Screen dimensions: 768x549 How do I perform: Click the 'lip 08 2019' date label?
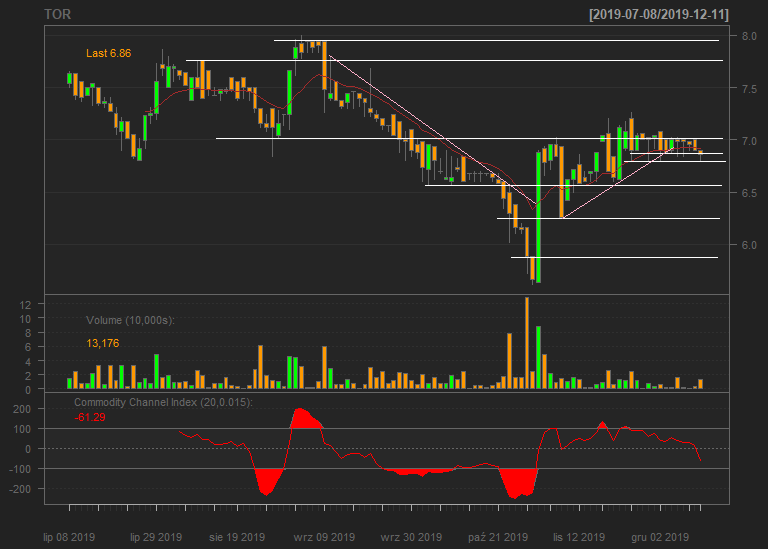click(x=69, y=537)
